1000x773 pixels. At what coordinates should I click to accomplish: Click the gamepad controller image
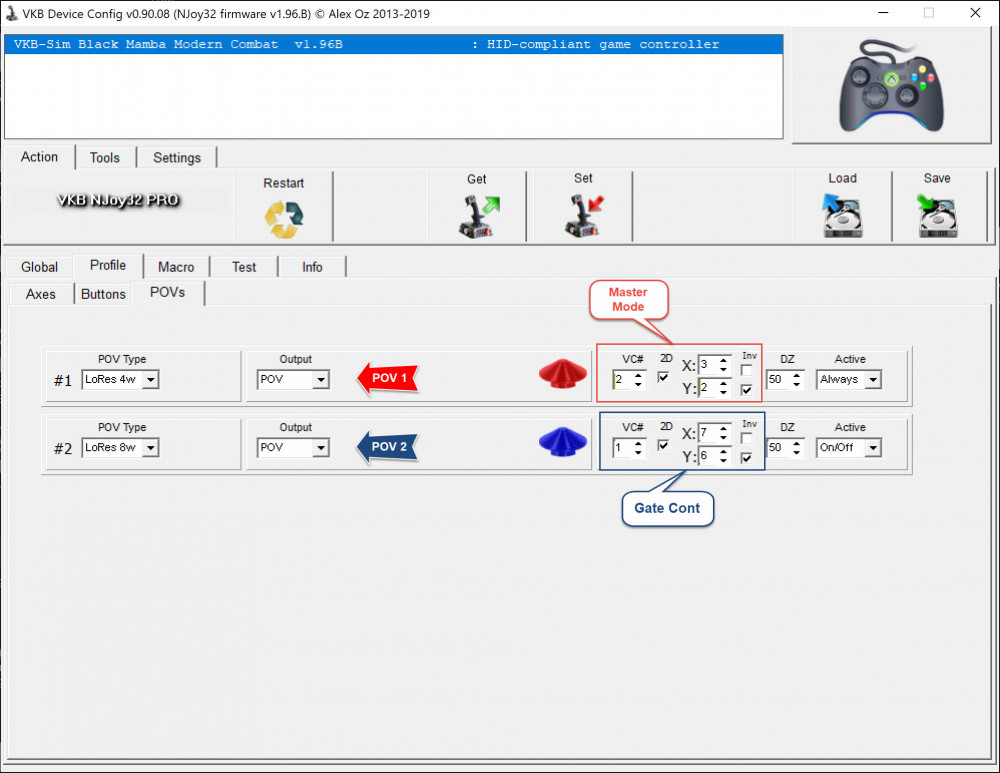point(891,85)
